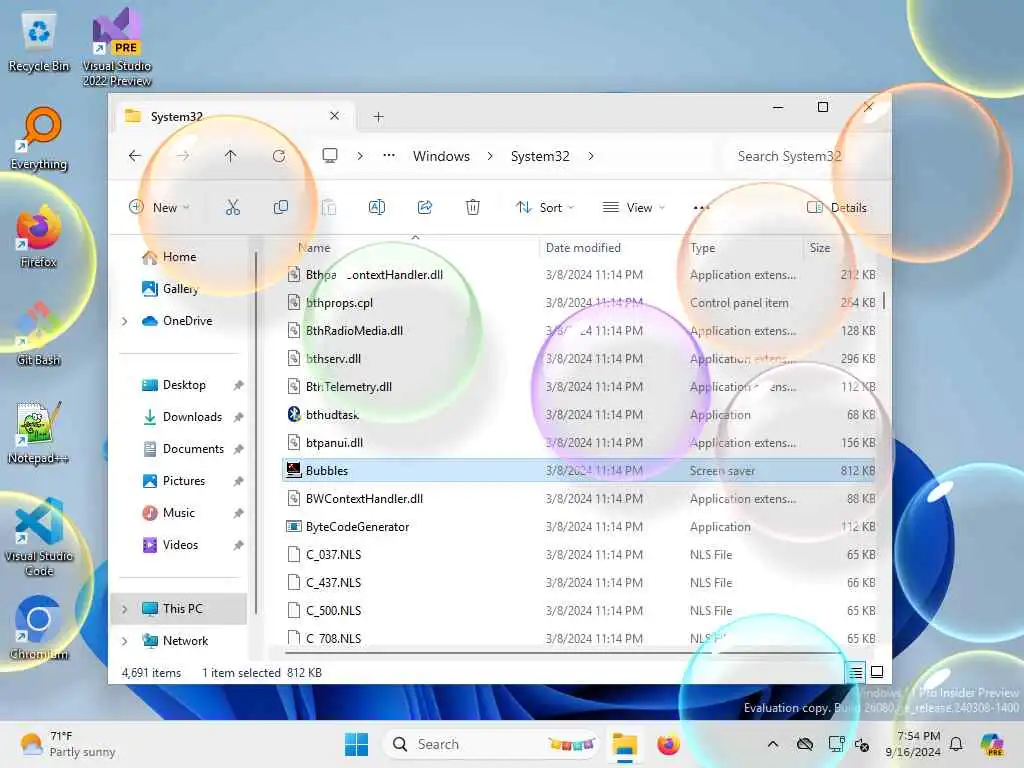The height and width of the screenshot is (768, 1024).
Task: Open the New dropdown menu
Action: point(159,208)
